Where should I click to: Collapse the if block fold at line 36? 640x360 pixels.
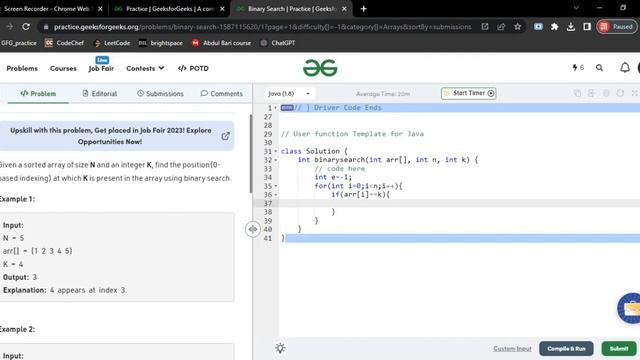276,195
